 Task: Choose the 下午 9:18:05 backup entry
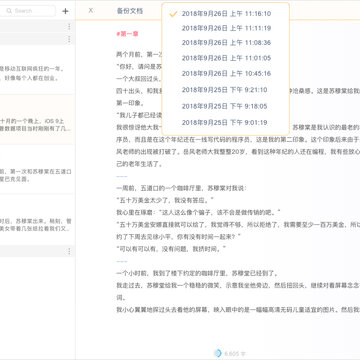point(226,106)
